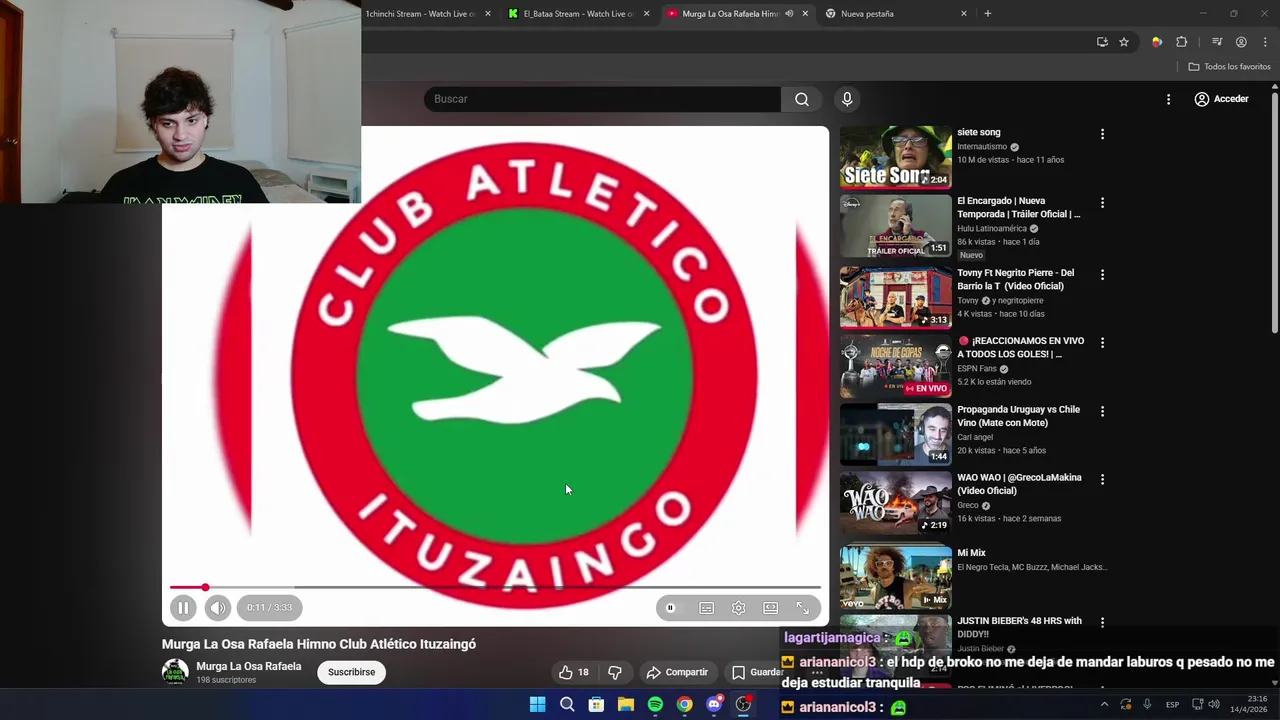Open Chrome from the taskbar
The width and height of the screenshot is (1280, 720).
684,705
